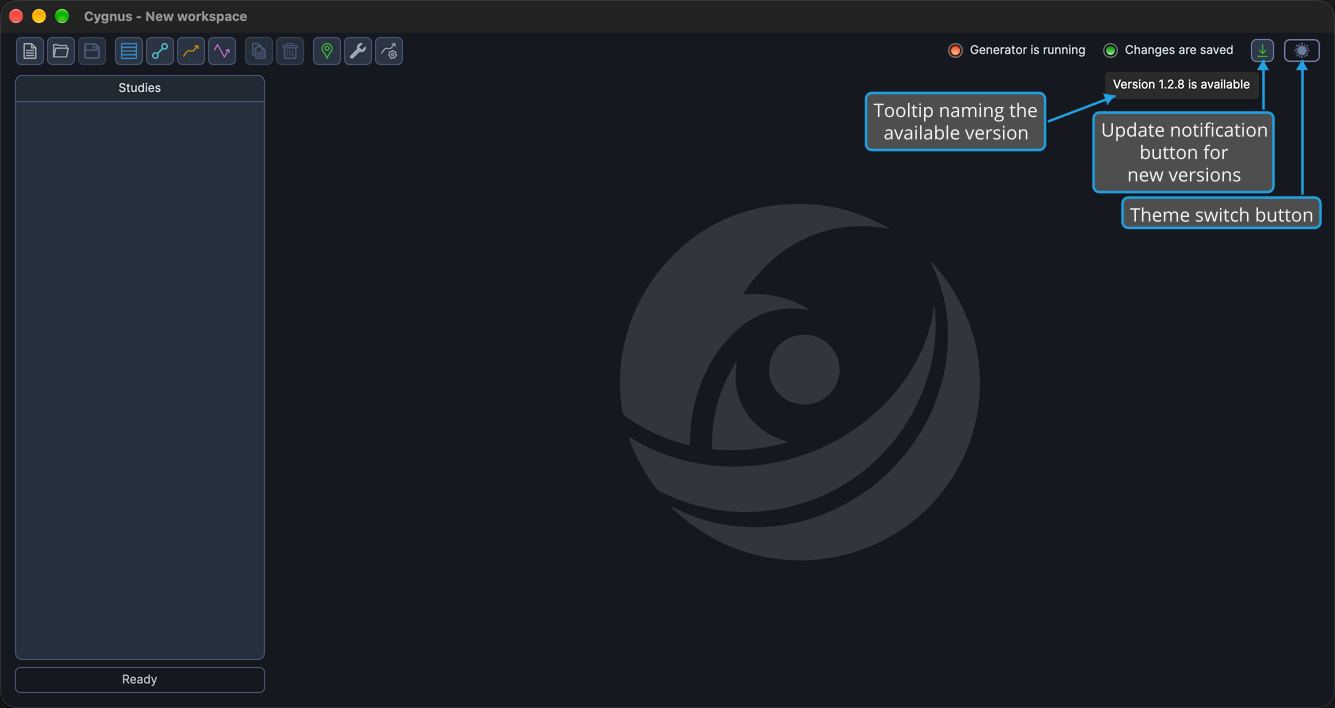
Task: Open a workspace using the folder icon
Action: 61,51
